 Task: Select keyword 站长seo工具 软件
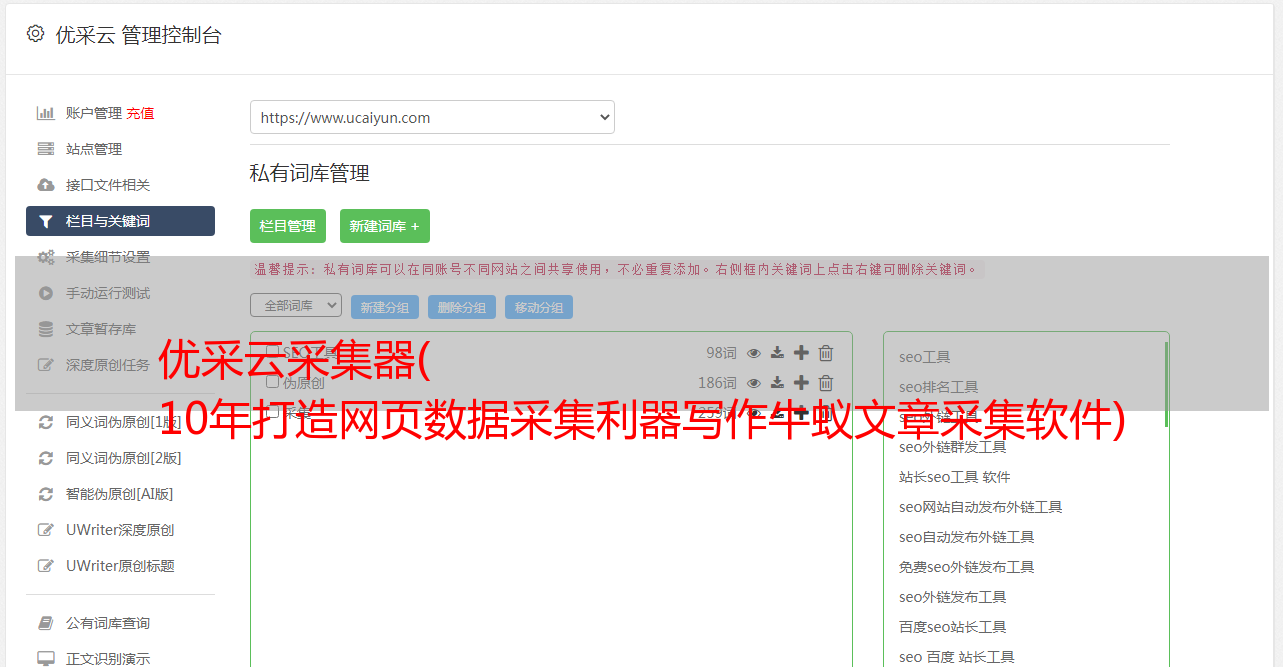pyautogui.click(x=955, y=477)
